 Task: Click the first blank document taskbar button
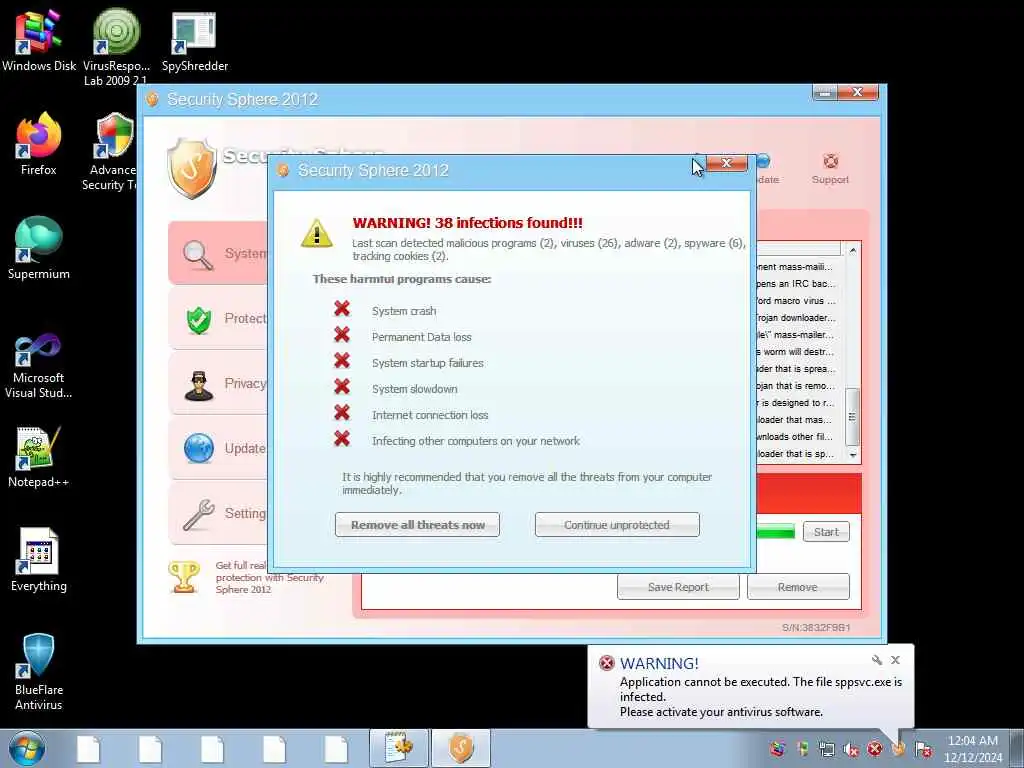[88, 748]
